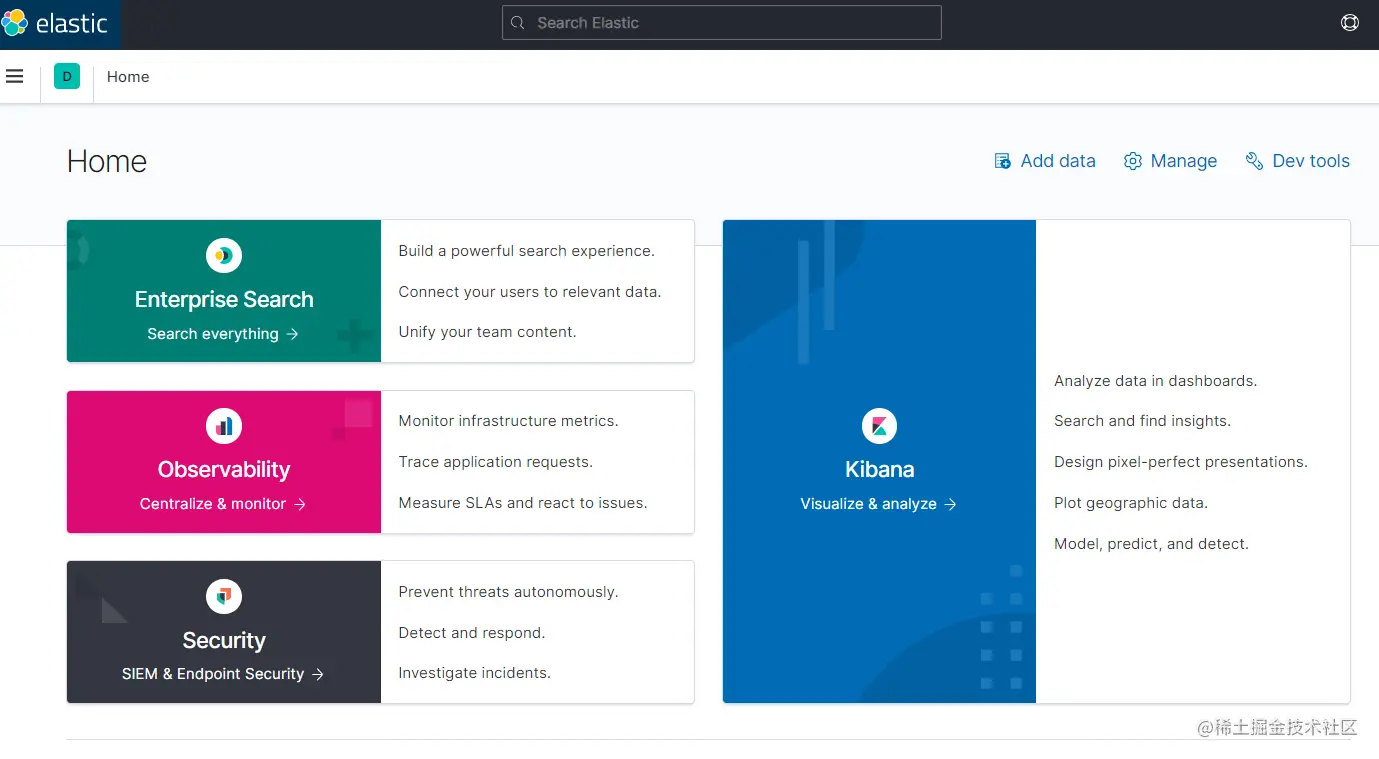Open the hamburger navigation menu
Image resolution: width=1379 pixels, height=759 pixels.
(x=14, y=76)
